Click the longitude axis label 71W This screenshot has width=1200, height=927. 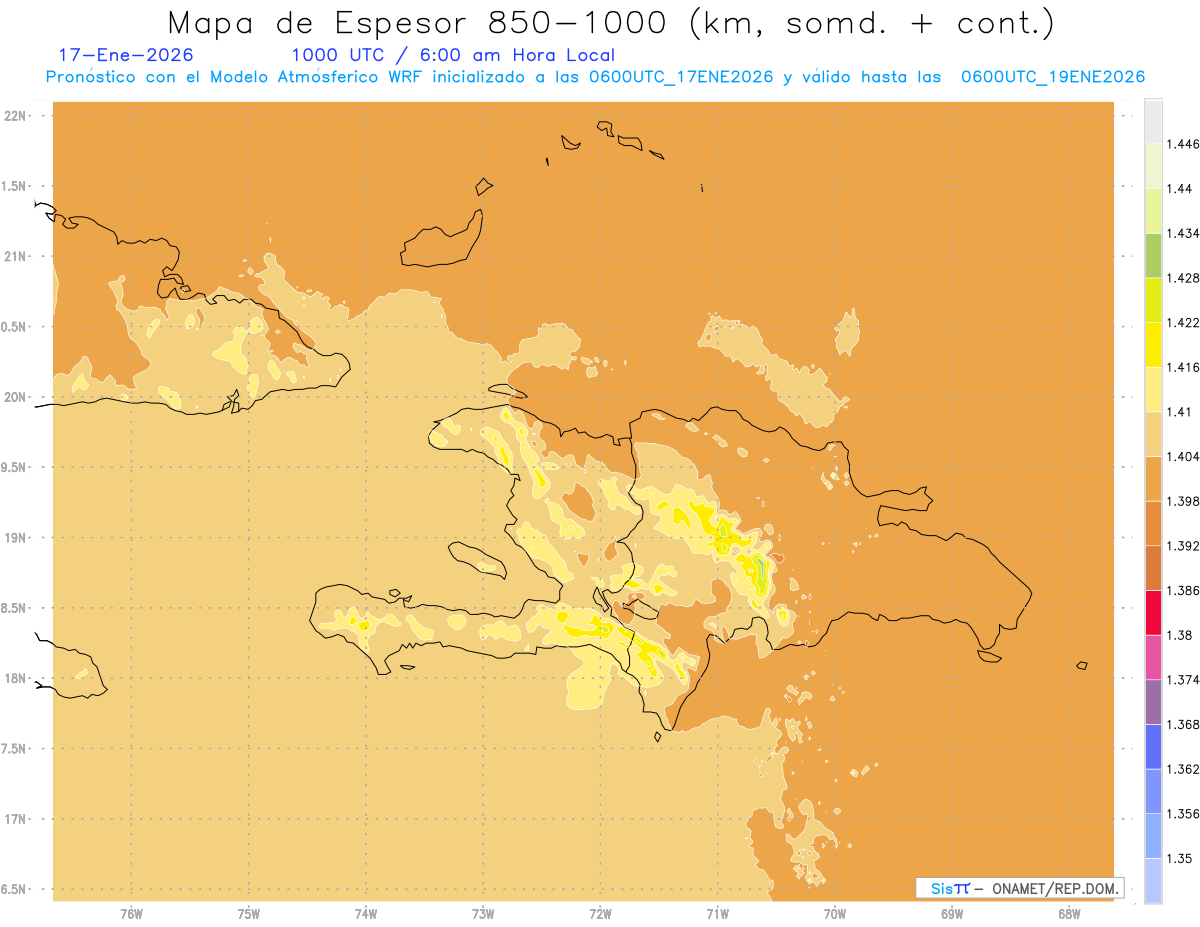coord(717,913)
